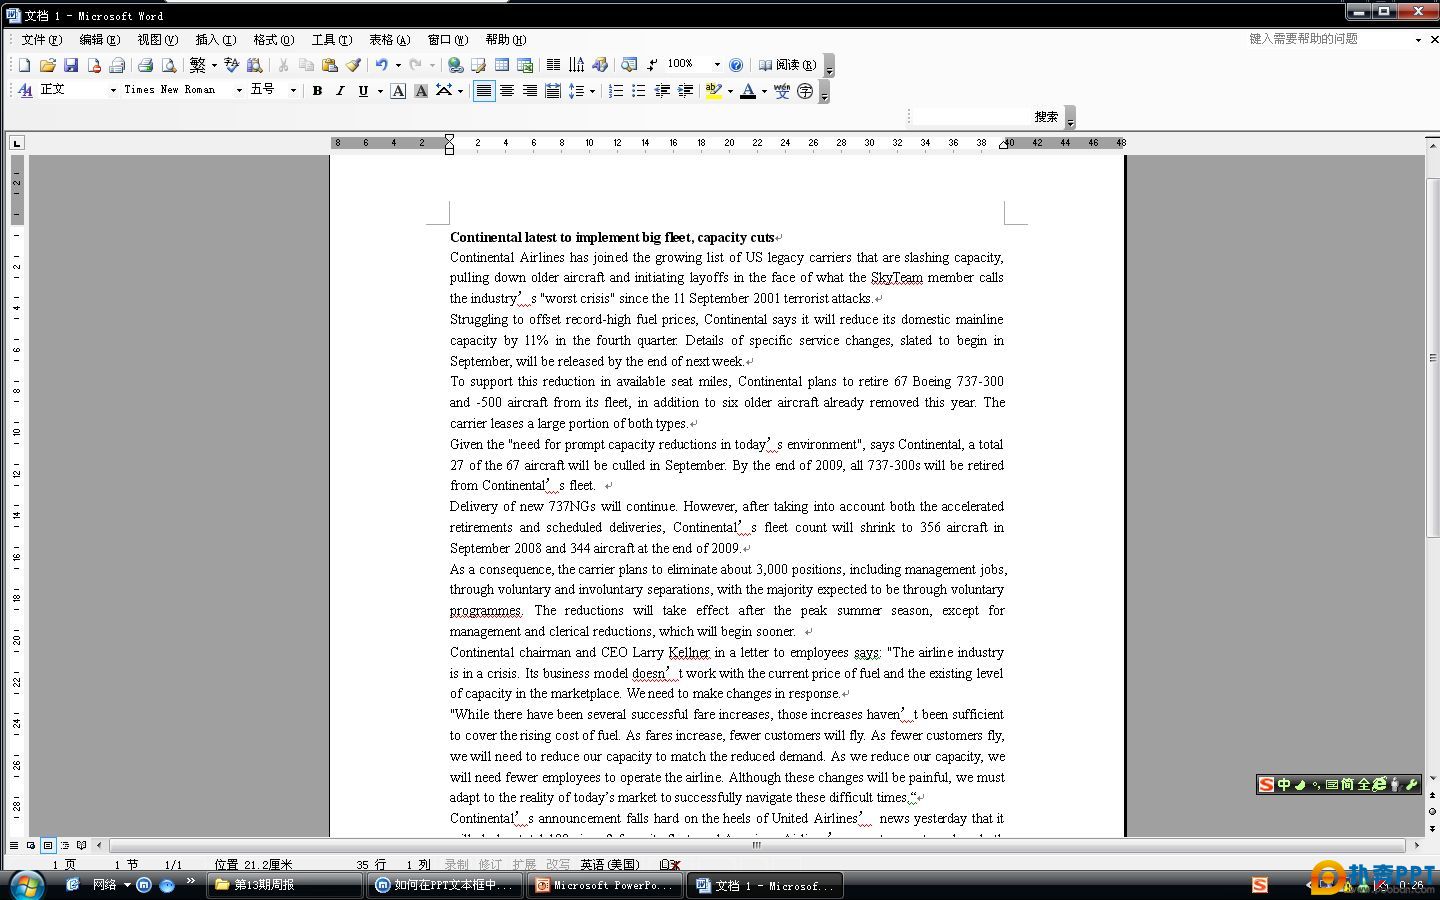The height and width of the screenshot is (900, 1440).
Task: Set centered text alignment
Action: tap(507, 91)
